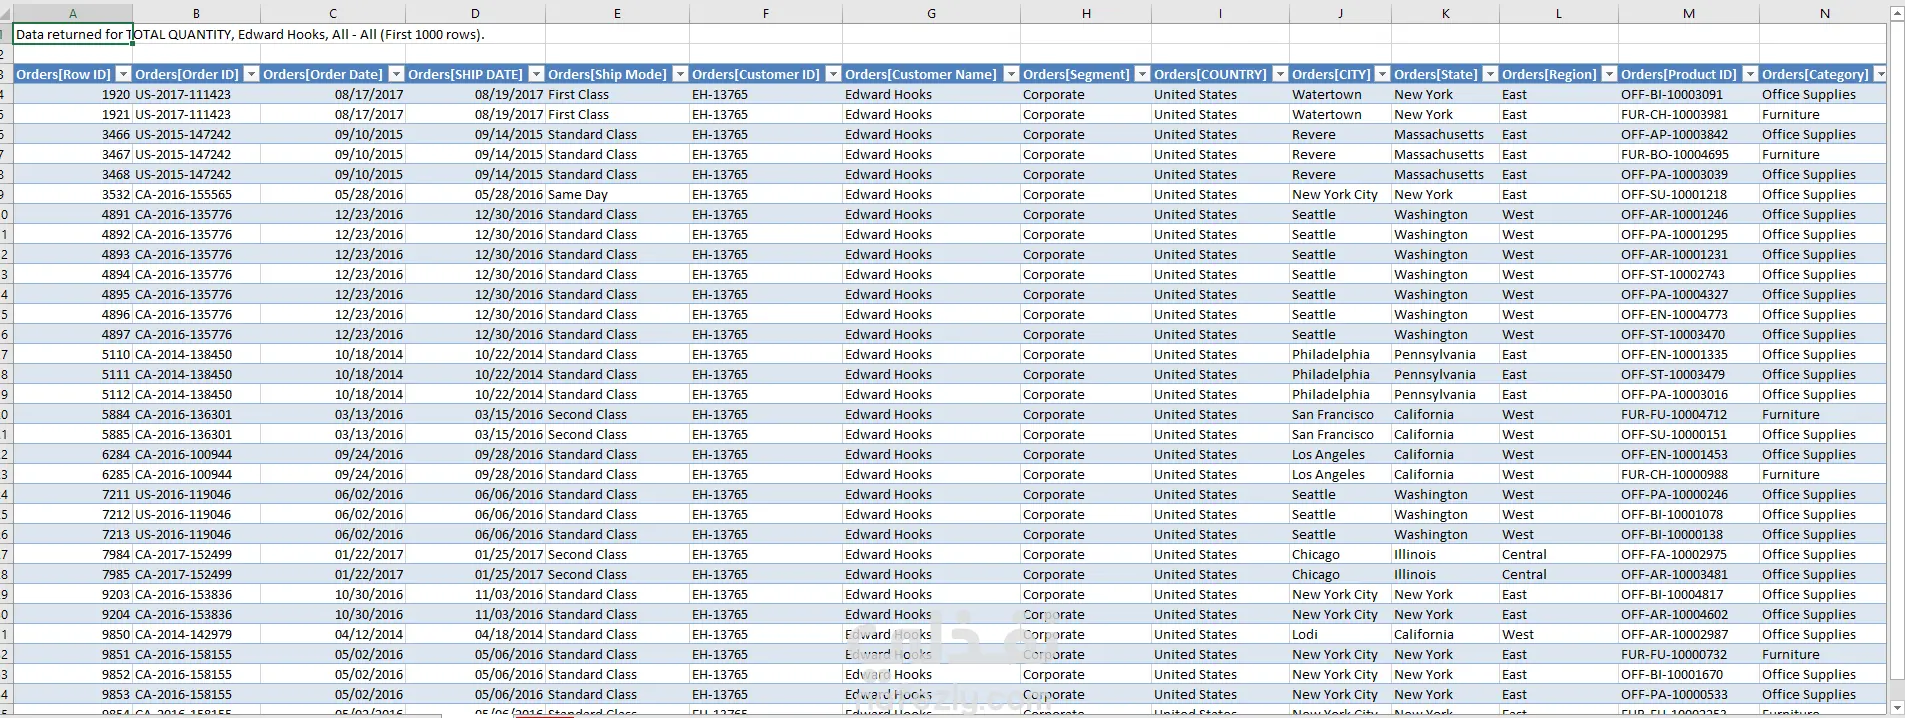Open the Orders[Ship Mode] filter dropdown

[x=680, y=74]
